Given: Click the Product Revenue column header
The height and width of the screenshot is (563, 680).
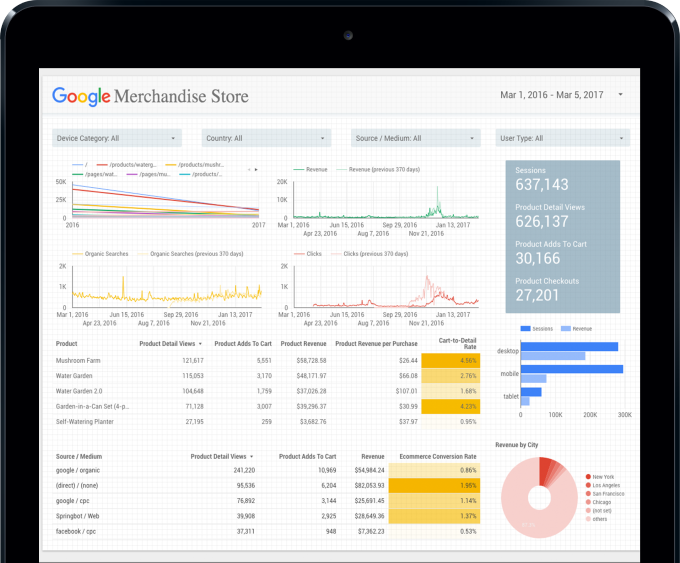Looking at the screenshot, I should coord(303,344).
